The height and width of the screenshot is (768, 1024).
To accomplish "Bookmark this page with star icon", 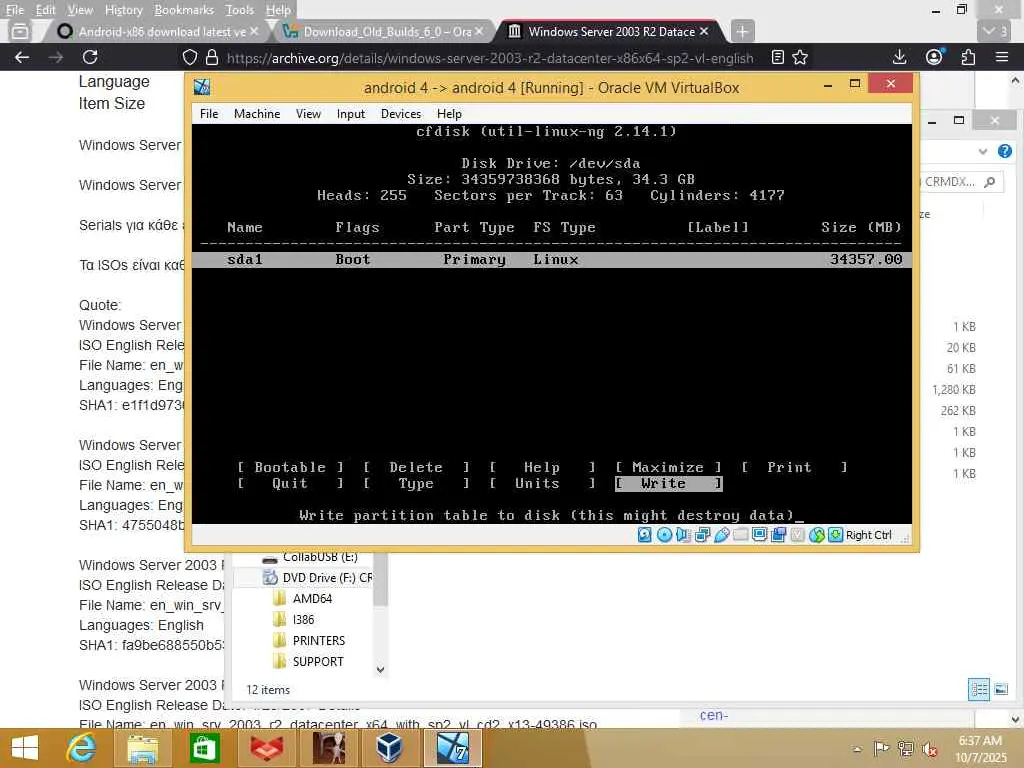I will (800, 57).
